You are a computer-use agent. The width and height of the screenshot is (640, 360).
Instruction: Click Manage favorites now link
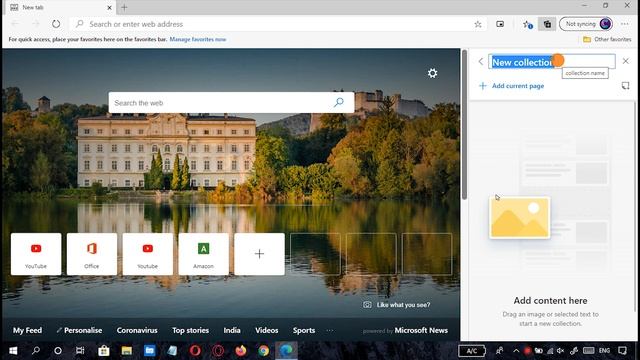pyautogui.click(x=198, y=39)
